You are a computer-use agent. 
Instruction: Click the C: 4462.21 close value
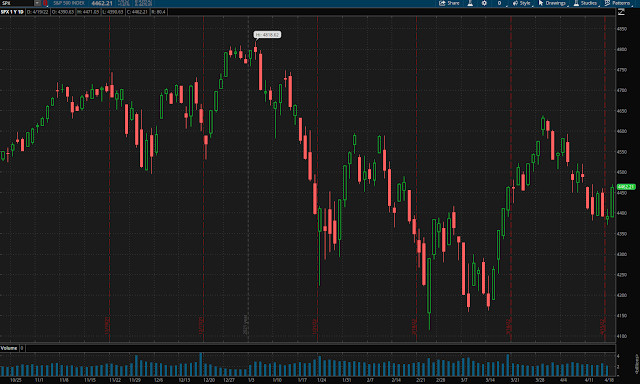pyautogui.click(x=137, y=12)
